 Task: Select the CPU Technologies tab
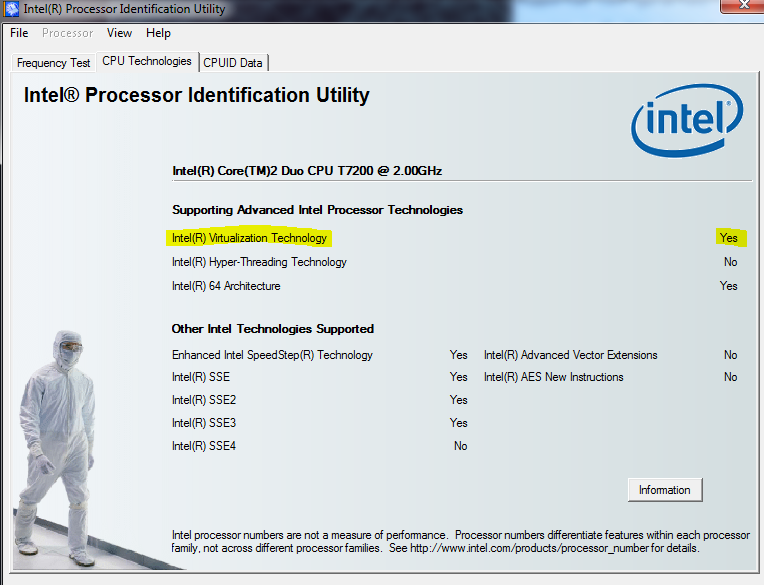pos(147,61)
